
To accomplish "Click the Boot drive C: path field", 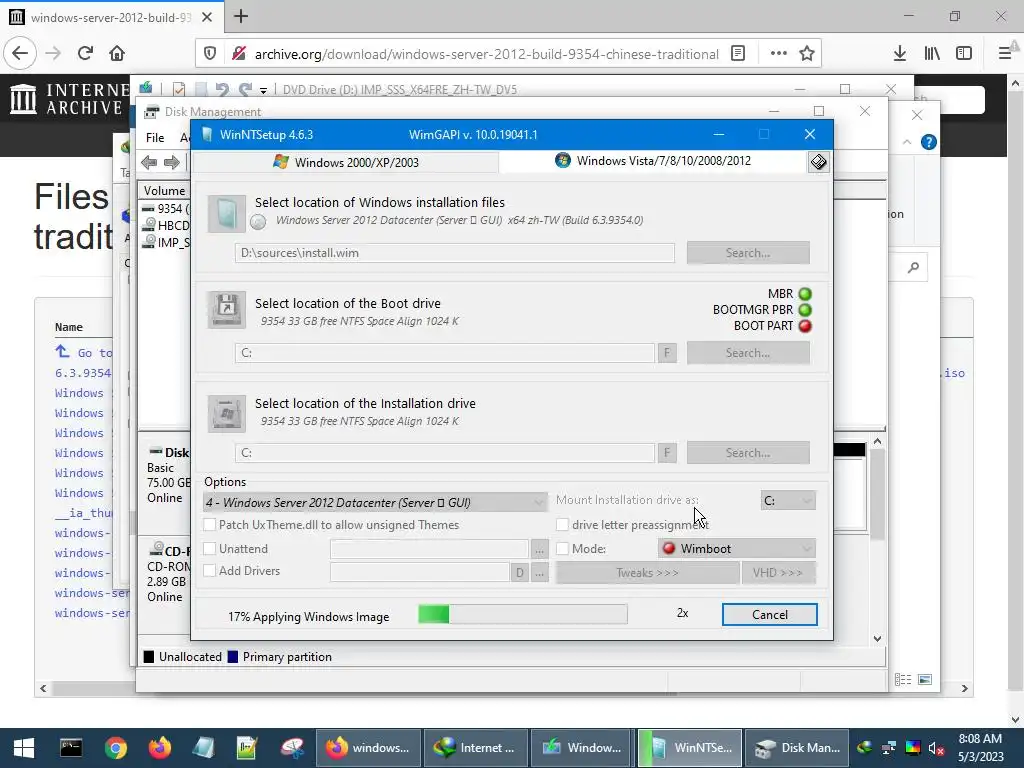I will [444, 353].
